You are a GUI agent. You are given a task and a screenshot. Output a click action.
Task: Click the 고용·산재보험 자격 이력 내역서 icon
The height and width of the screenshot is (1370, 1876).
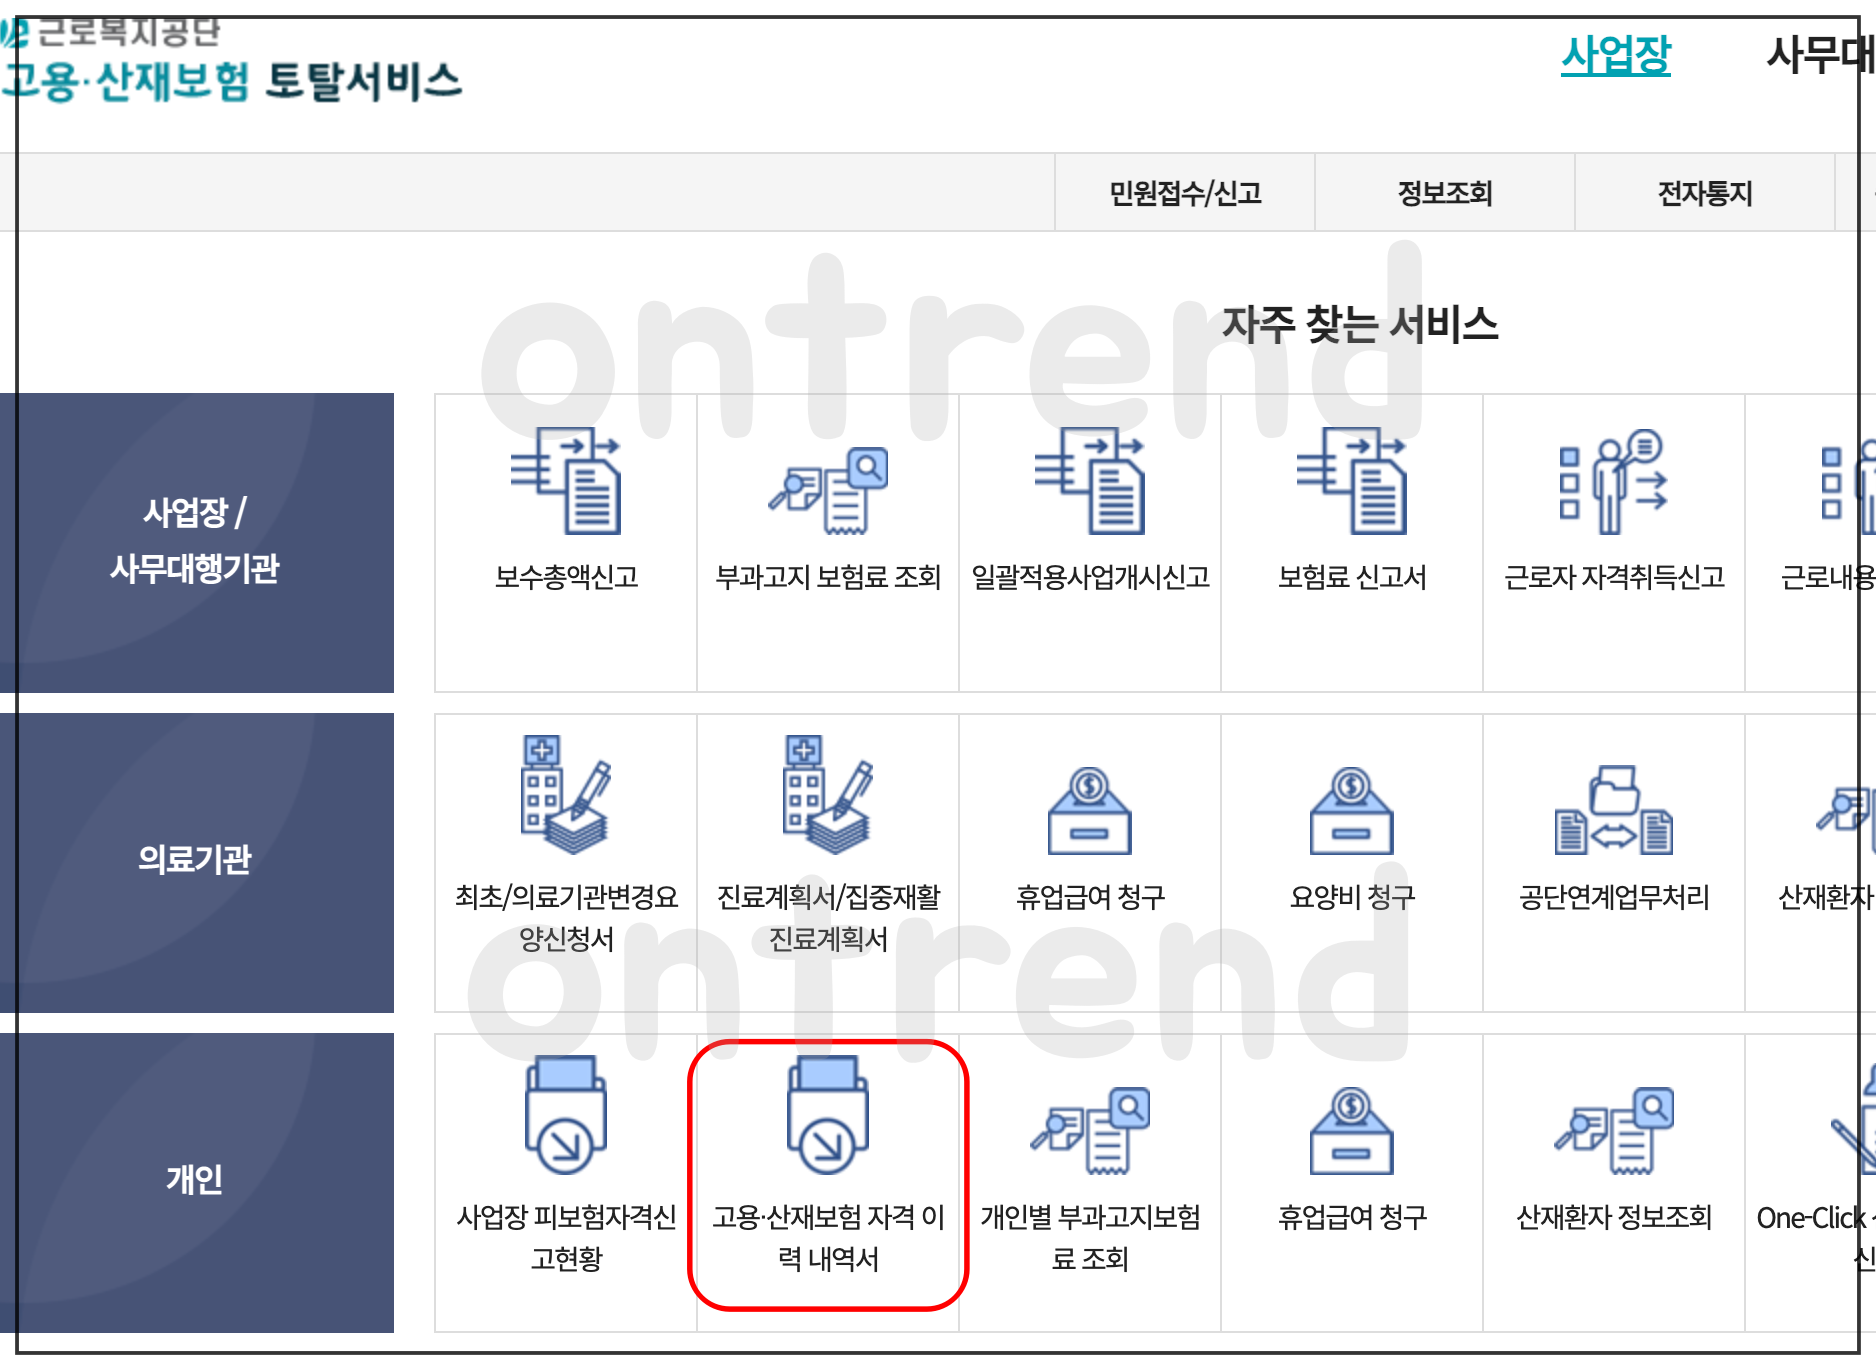[x=828, y=1115]
